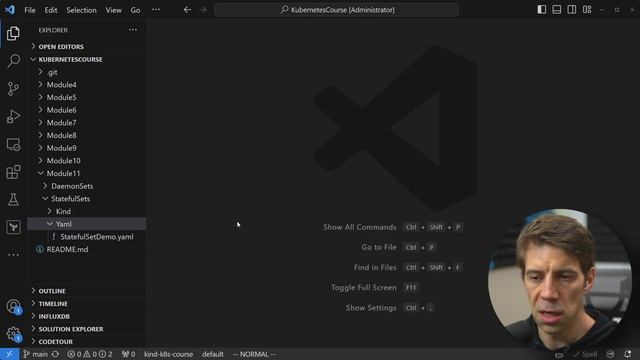Image resolution: width=640 pixels, height=360 pixels.
Task: Open README.md file
Action: coord(87,249)
